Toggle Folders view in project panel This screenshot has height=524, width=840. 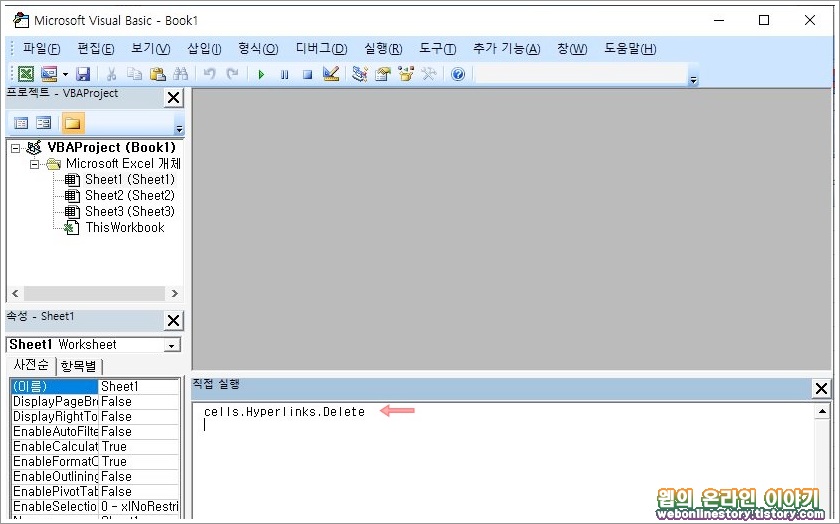[x=72, y=123]
